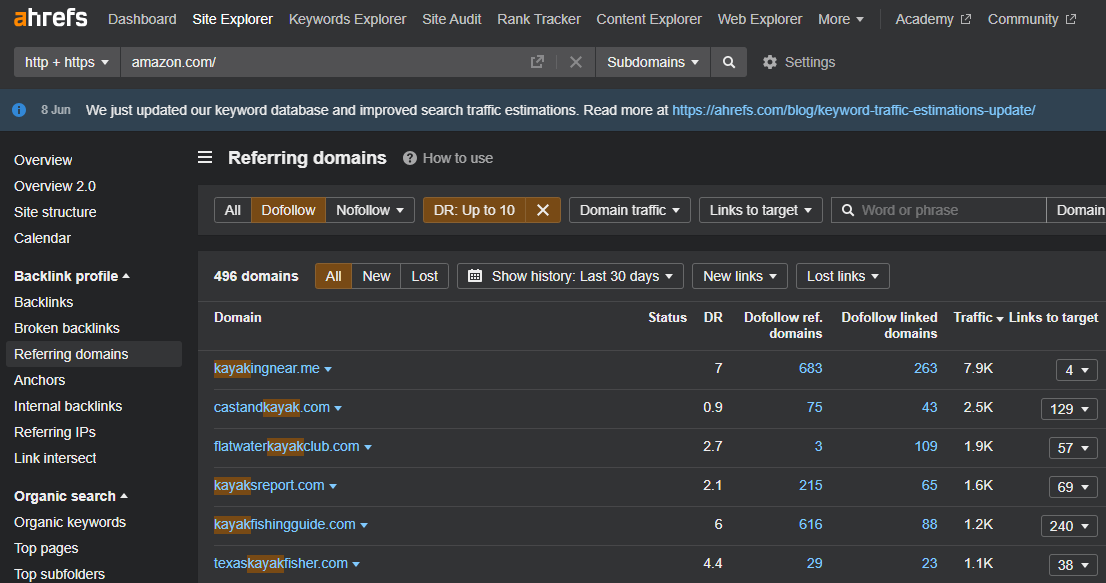Screen dimensions: 1106x583
Task: Go to Backlinks in the sidebar
Action: coord(43,302)
